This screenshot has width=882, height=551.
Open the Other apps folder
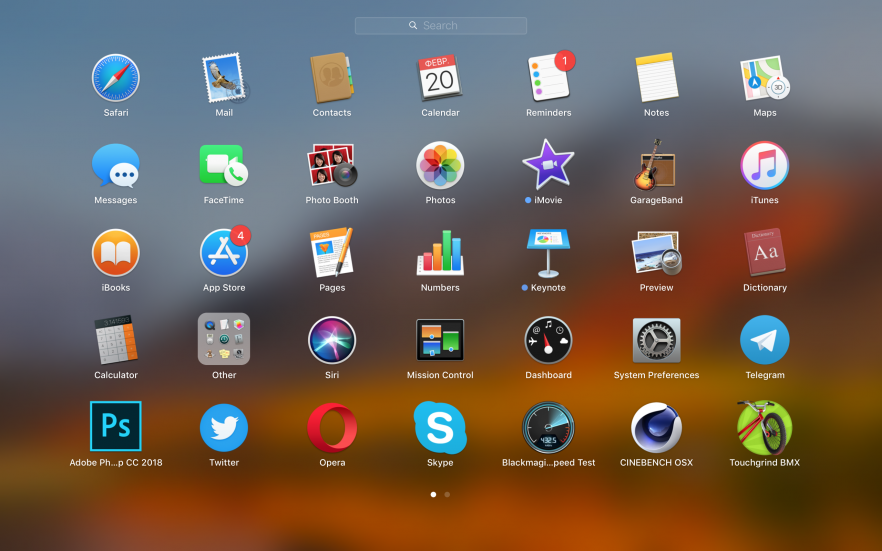pos(224,339)
